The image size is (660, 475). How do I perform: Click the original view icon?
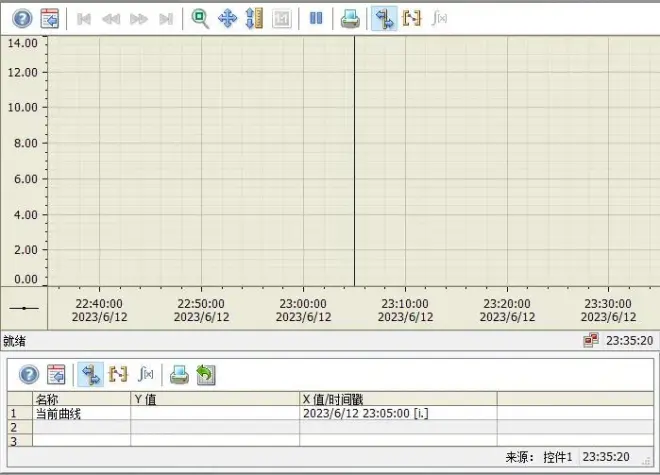coord(282,19)
